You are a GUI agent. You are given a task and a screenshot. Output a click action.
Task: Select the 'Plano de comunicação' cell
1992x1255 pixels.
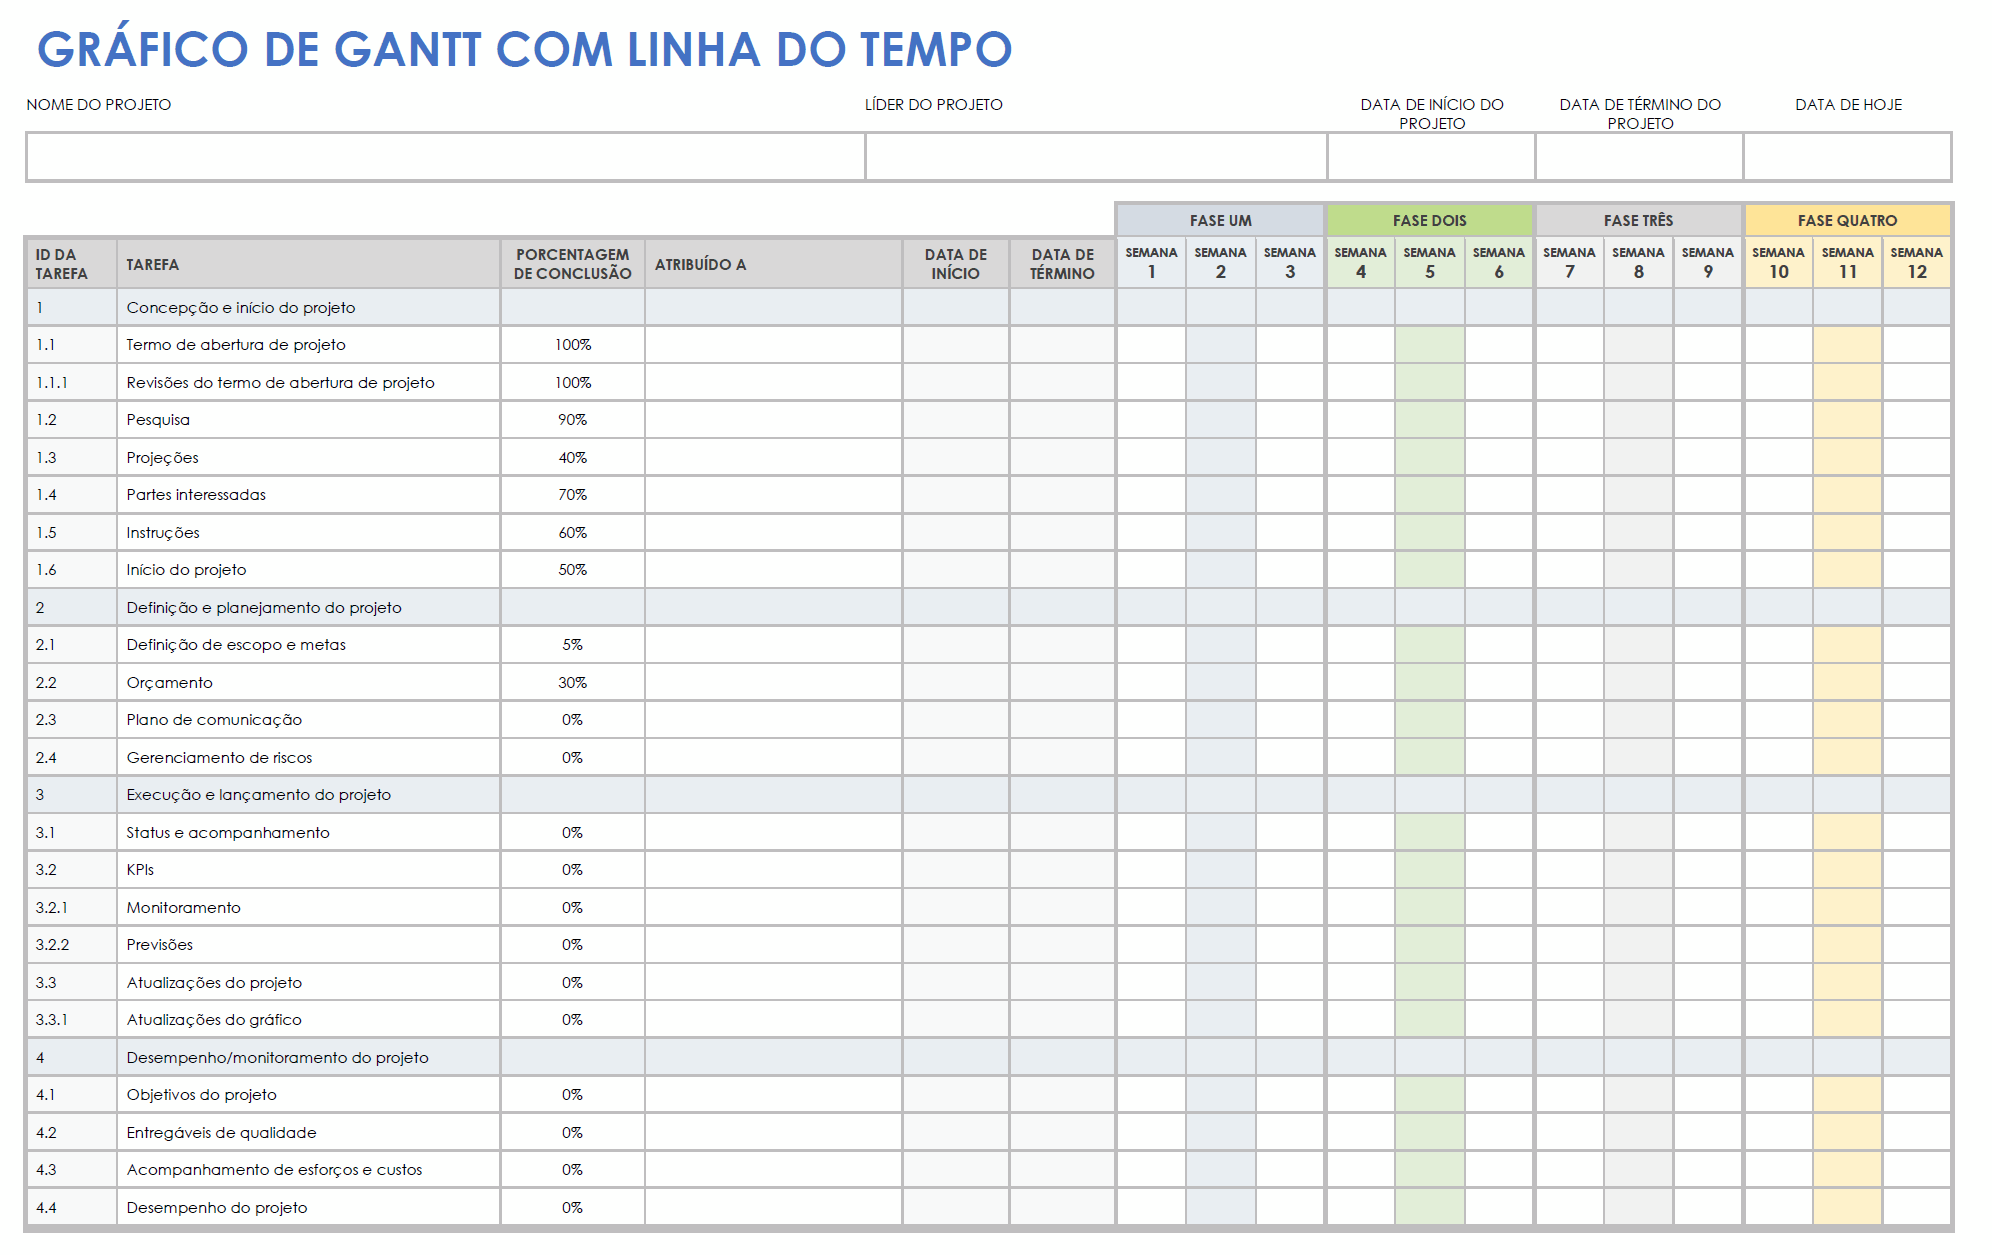308,720
